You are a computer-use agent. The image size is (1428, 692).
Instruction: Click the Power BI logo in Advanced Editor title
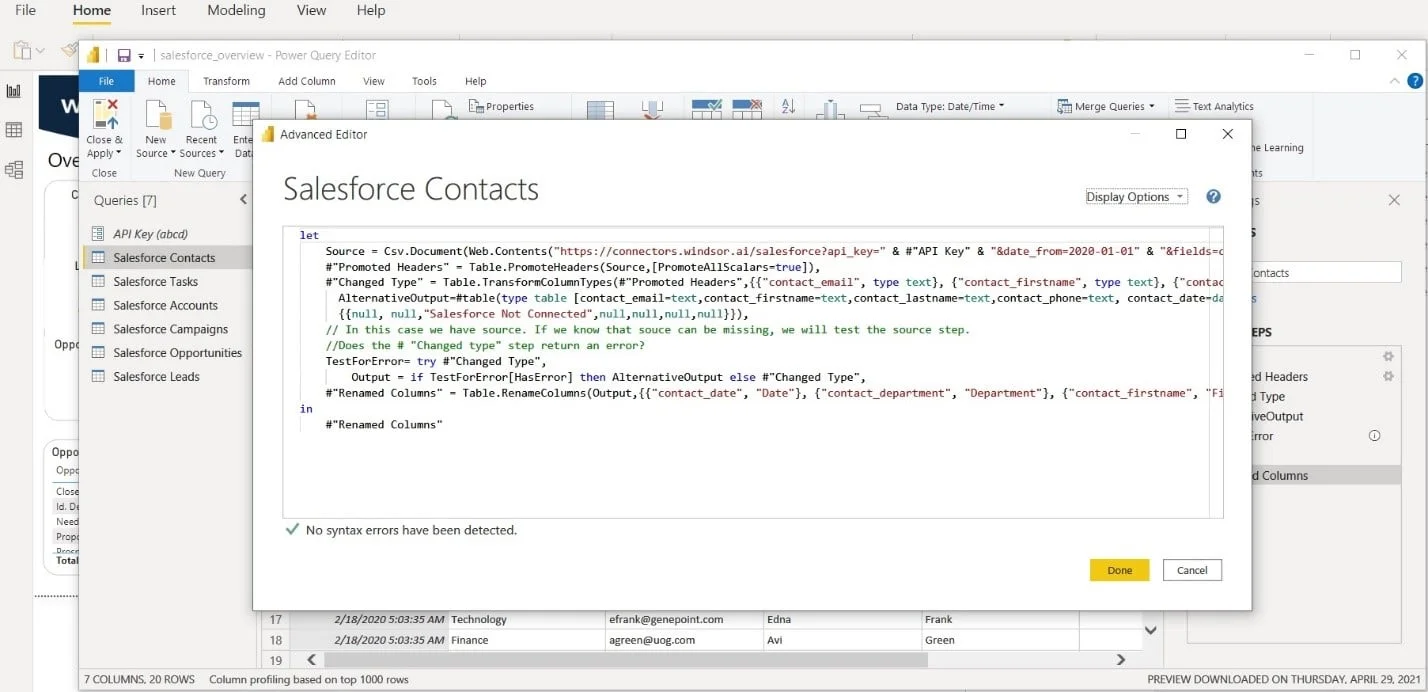tap(268, 134)
